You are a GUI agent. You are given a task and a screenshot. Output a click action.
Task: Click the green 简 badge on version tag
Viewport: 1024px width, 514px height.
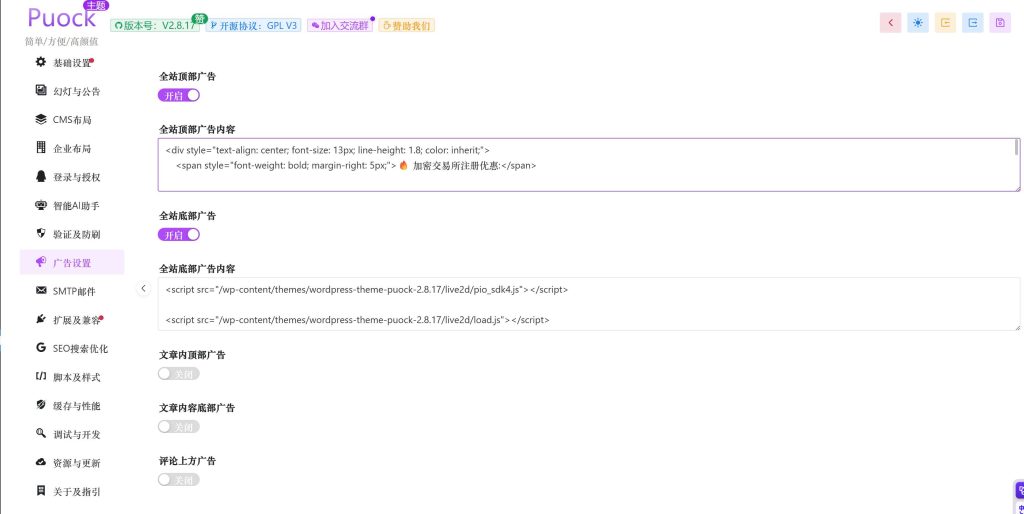pyautogui.click(x=200, y=18)
